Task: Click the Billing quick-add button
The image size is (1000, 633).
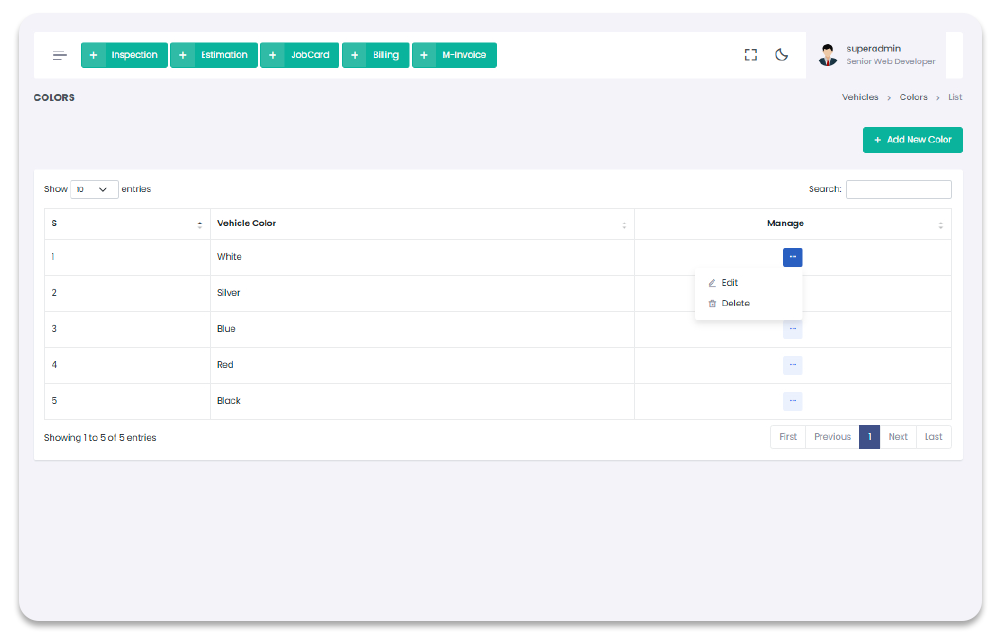Action: tap(375, 55)
